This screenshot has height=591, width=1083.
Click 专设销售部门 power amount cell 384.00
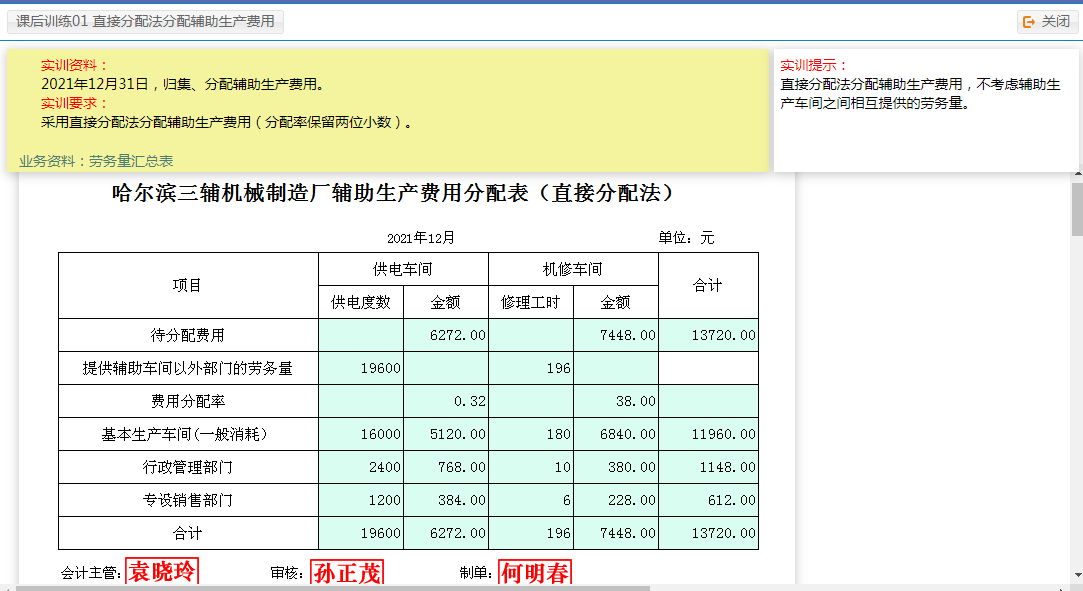click(x=446, y=501)
